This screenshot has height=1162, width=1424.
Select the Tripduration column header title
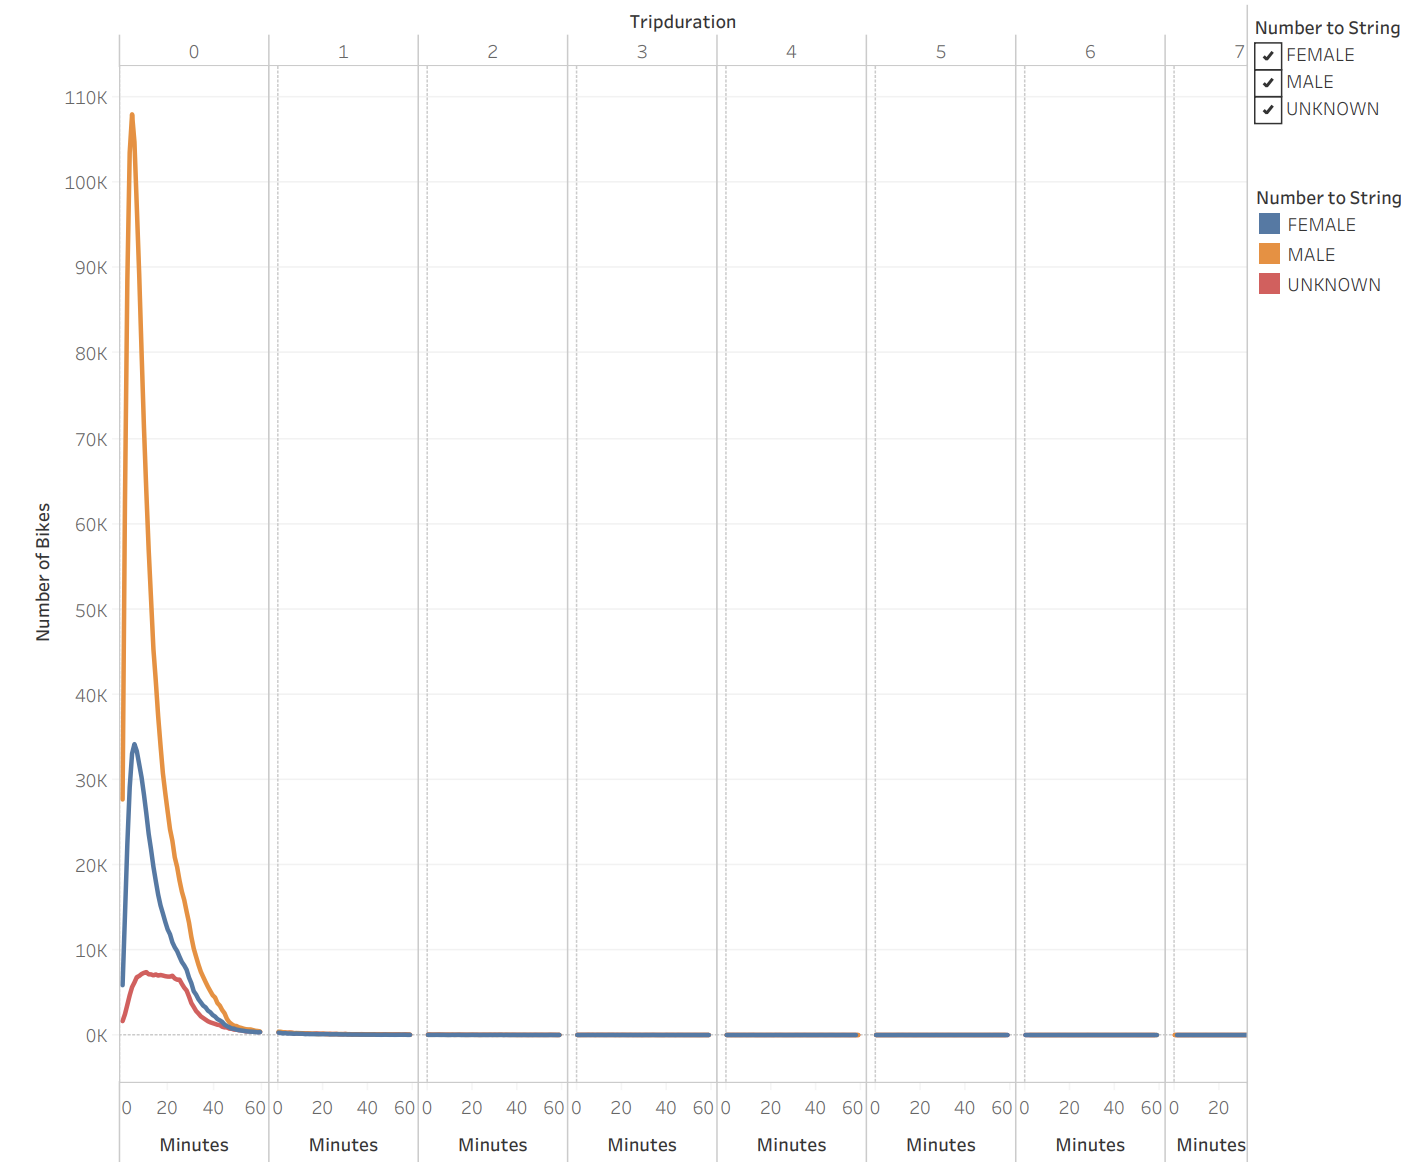pos(683,22)
